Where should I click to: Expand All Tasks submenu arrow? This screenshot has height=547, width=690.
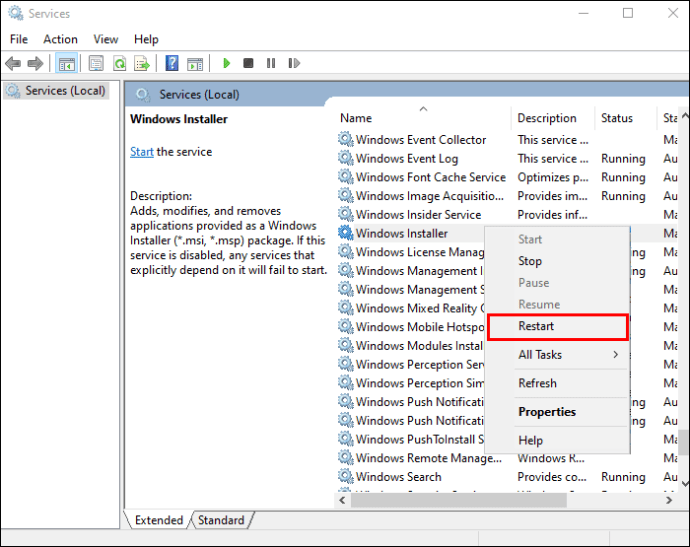click(616, 354)
